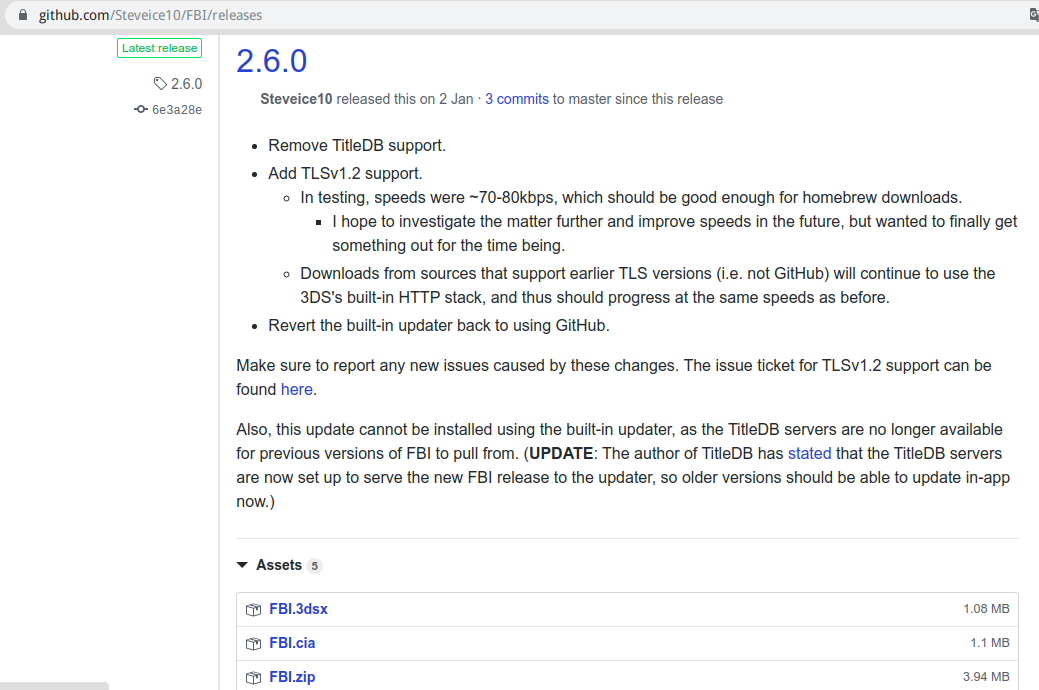
Task: Click the package icon next to FBI.cia
Action: [253, 644]
